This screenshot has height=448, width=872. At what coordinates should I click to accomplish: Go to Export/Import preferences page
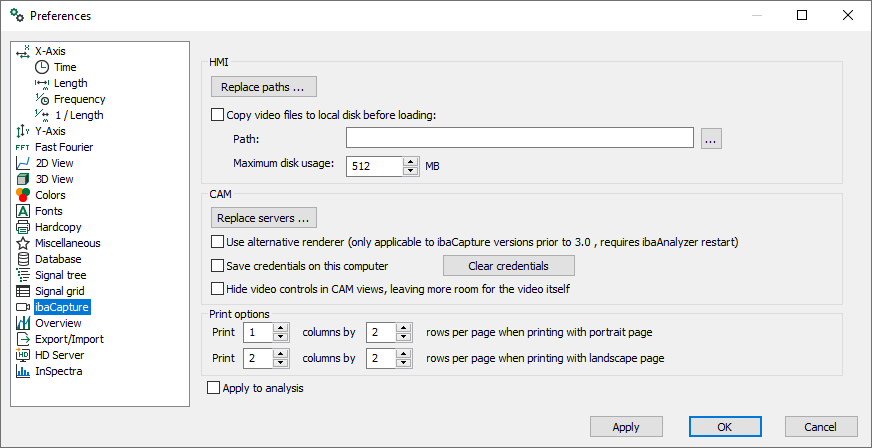[69, 339]
